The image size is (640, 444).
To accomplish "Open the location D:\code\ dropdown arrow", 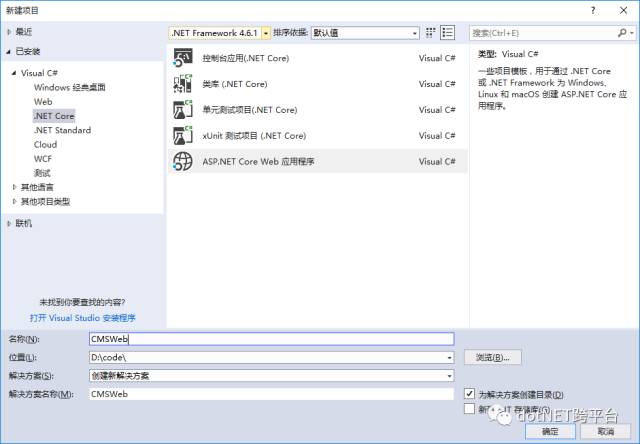I will 449,357.
